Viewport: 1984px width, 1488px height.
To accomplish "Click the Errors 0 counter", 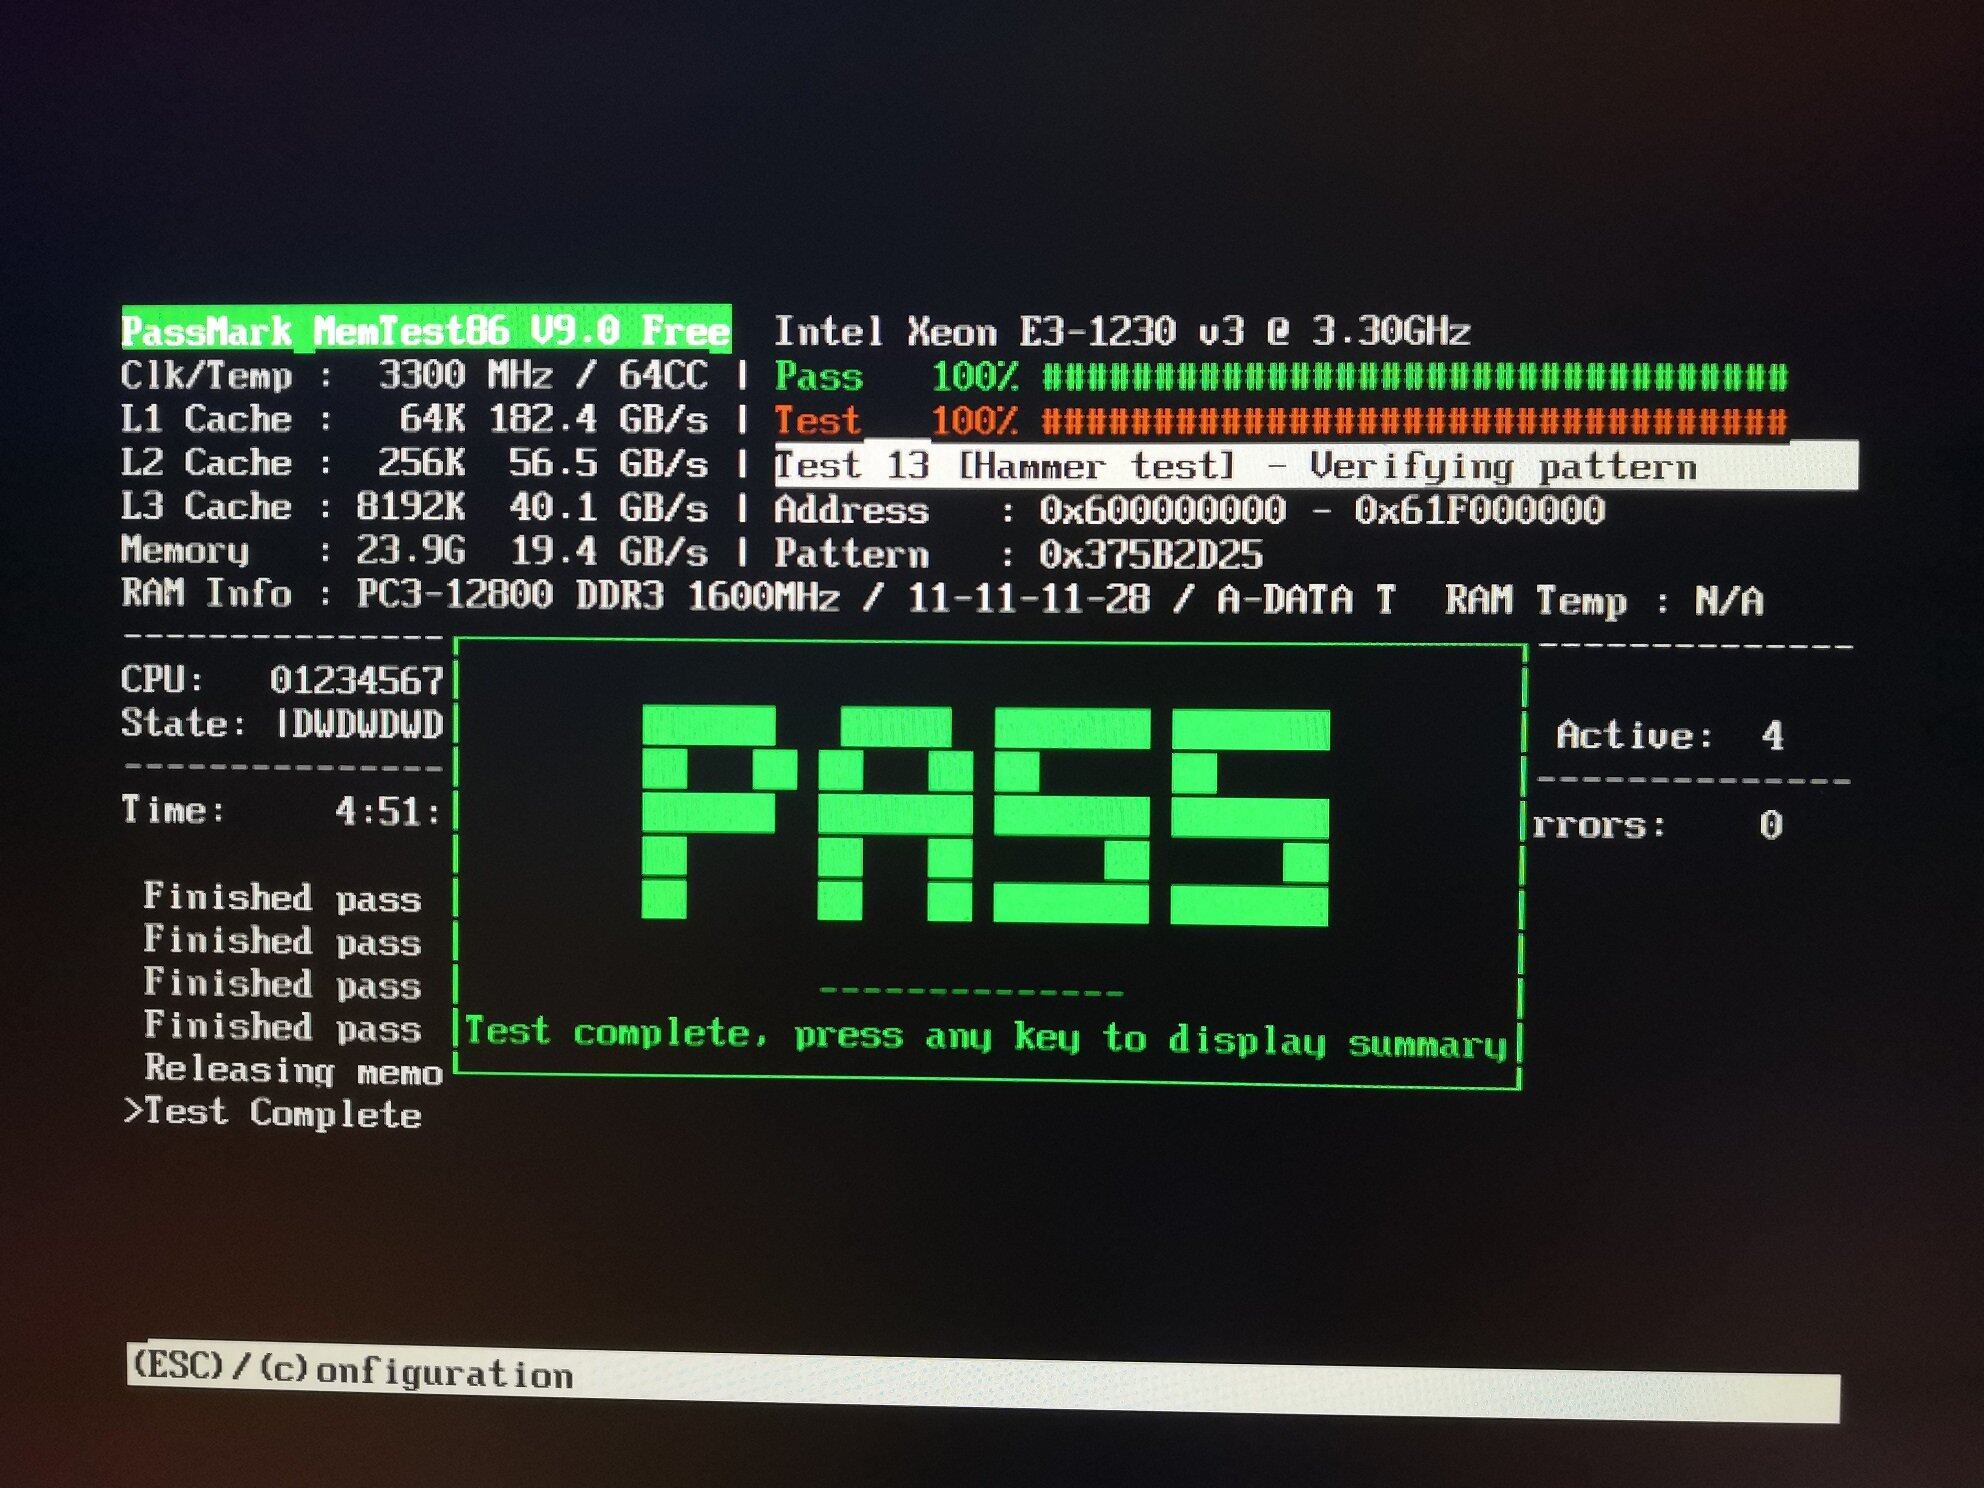I will [1658, 825].
